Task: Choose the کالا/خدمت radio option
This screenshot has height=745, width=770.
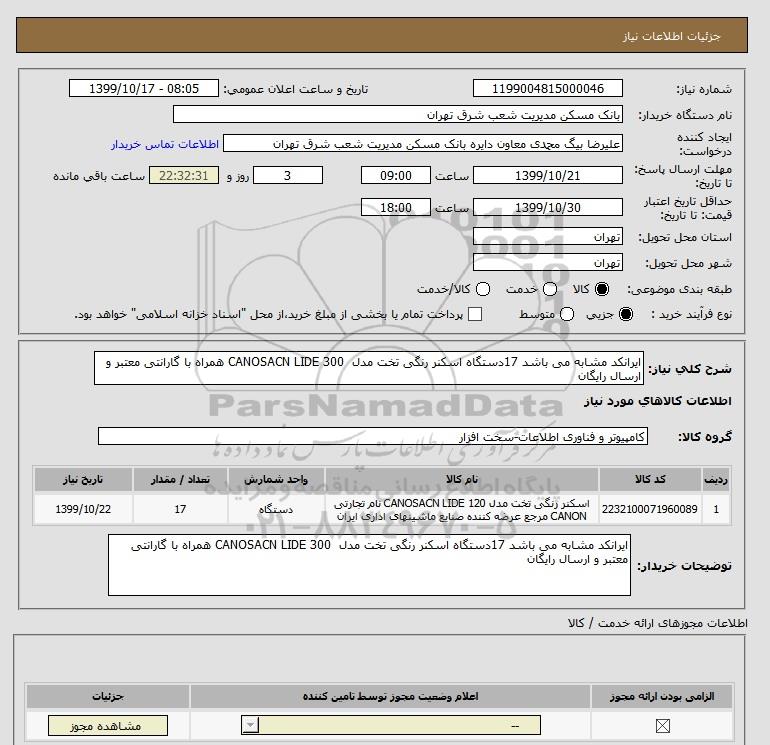Action: coord(483,289)
